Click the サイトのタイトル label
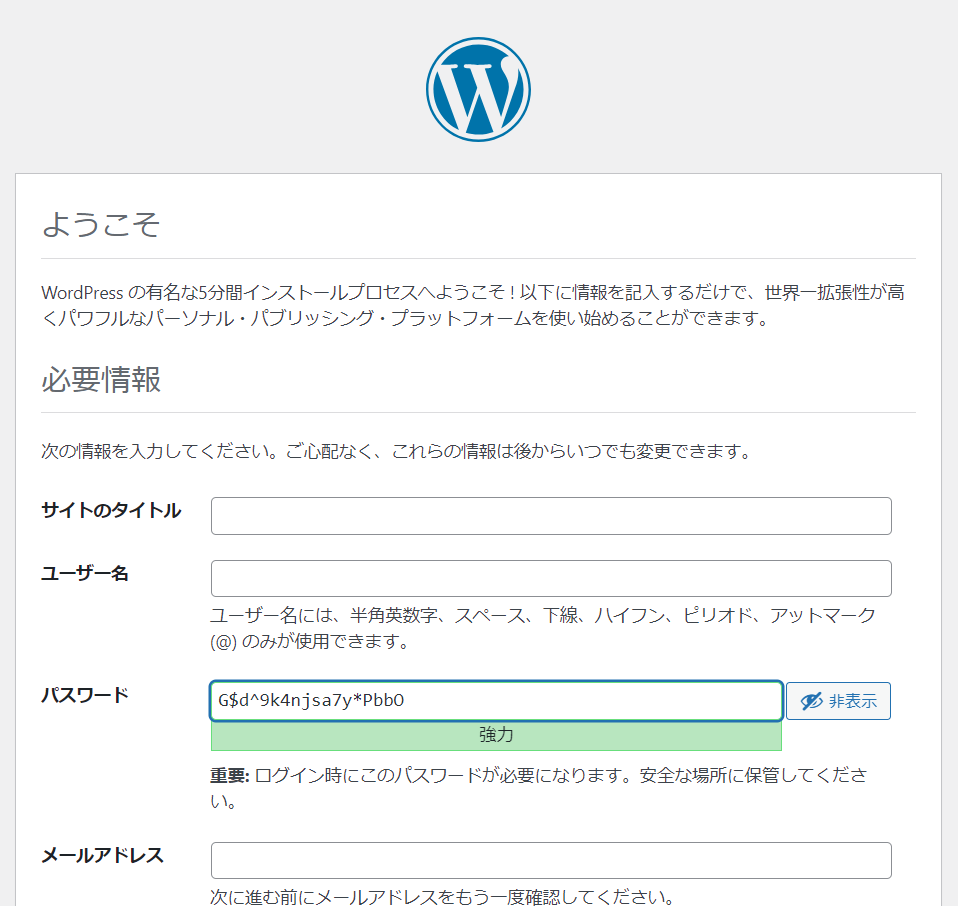The height and width of the screenshot is (906, 958). tap(111, 510)
